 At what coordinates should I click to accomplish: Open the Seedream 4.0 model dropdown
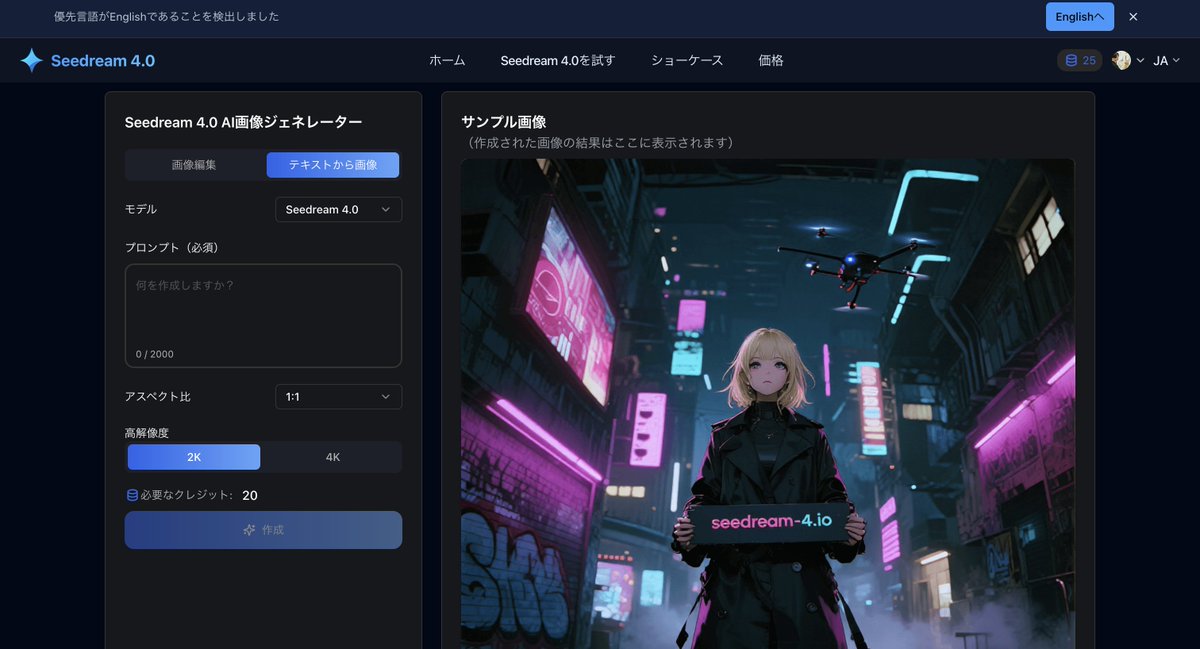(x=339, y=210)
